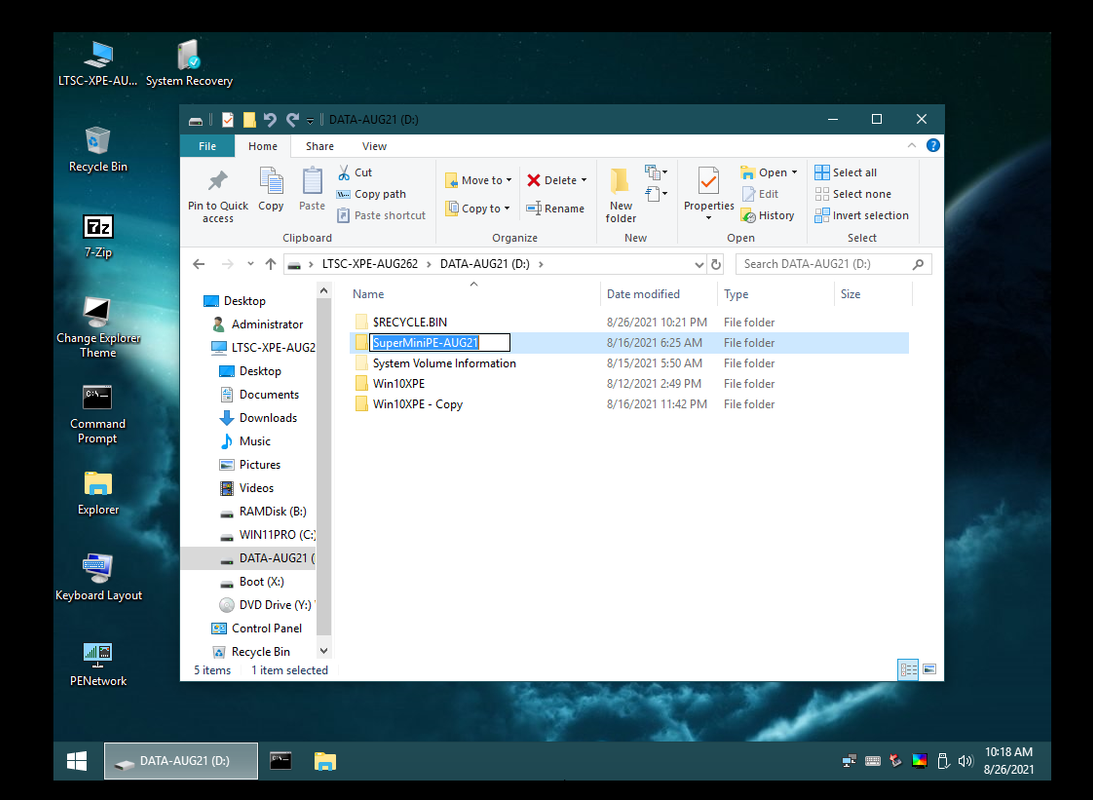Open System Recovery desktop icon
This screenshot has width=1093, height=800.
(x=189, y=63)
